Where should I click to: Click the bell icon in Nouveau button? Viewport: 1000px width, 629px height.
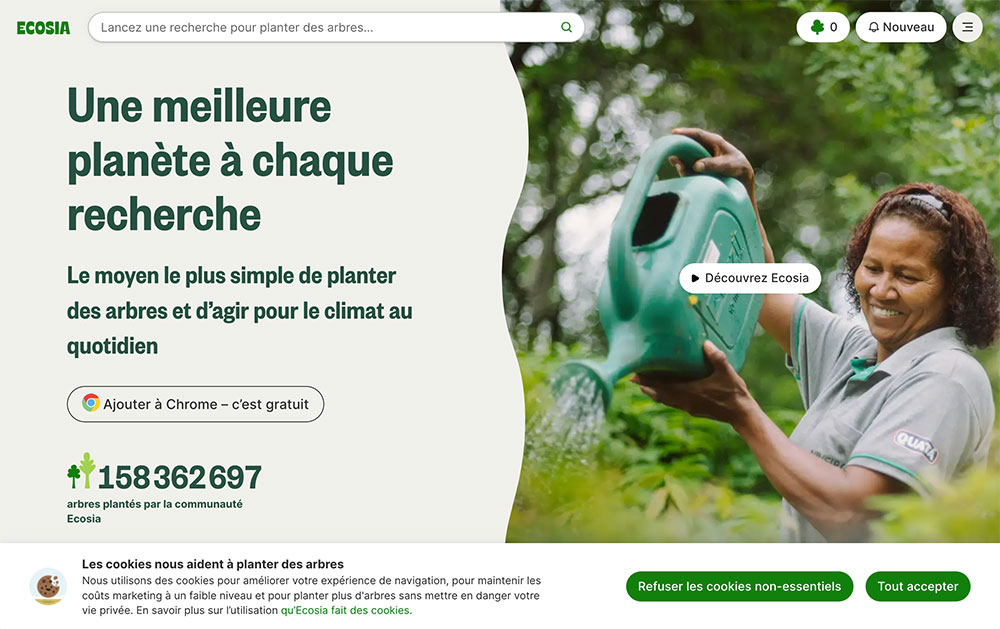click(x=874, y=27)
